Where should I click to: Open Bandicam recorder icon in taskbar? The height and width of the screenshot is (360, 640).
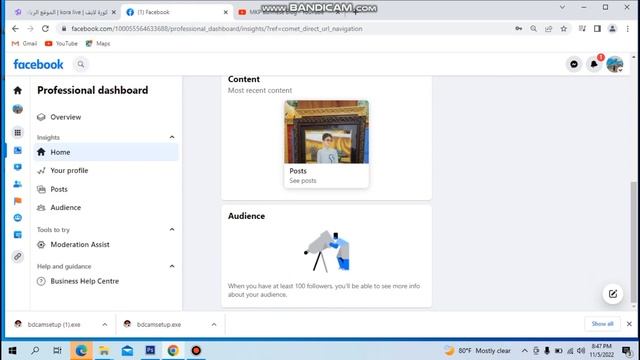pyautogui.click(x=196, y=350)
